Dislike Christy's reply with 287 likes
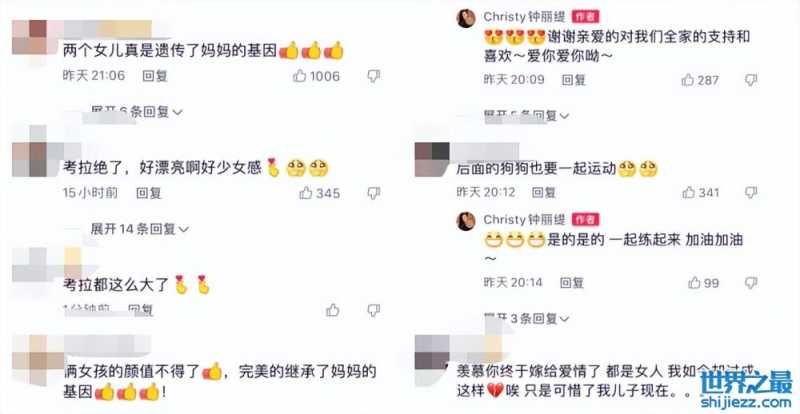 point(751,80)
